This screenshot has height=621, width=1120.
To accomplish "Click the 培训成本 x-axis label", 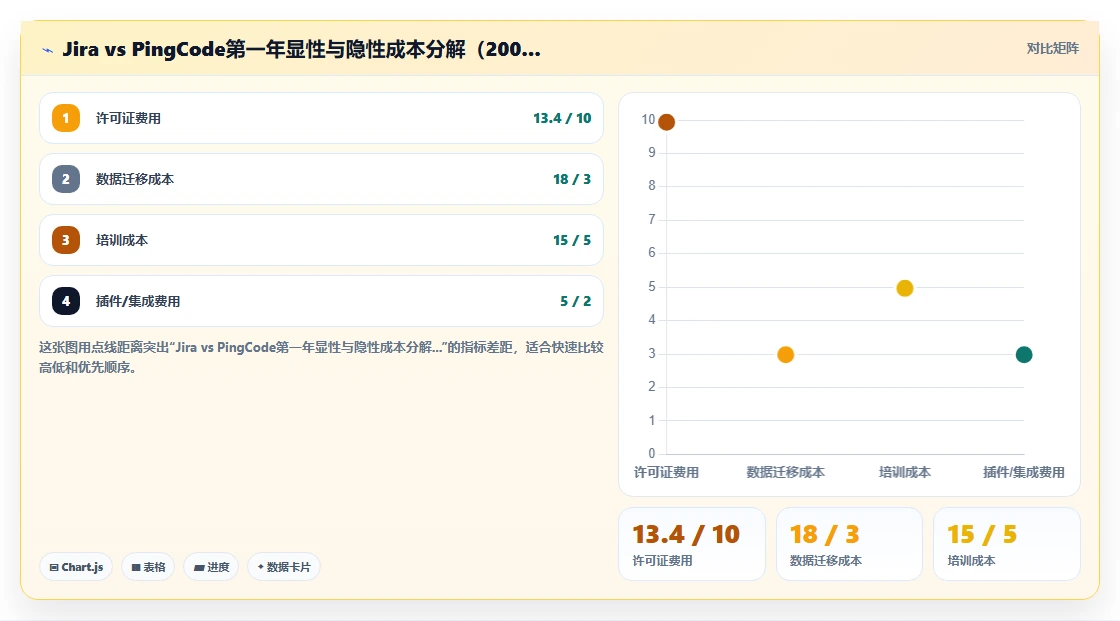I will (x=905, y=472).
